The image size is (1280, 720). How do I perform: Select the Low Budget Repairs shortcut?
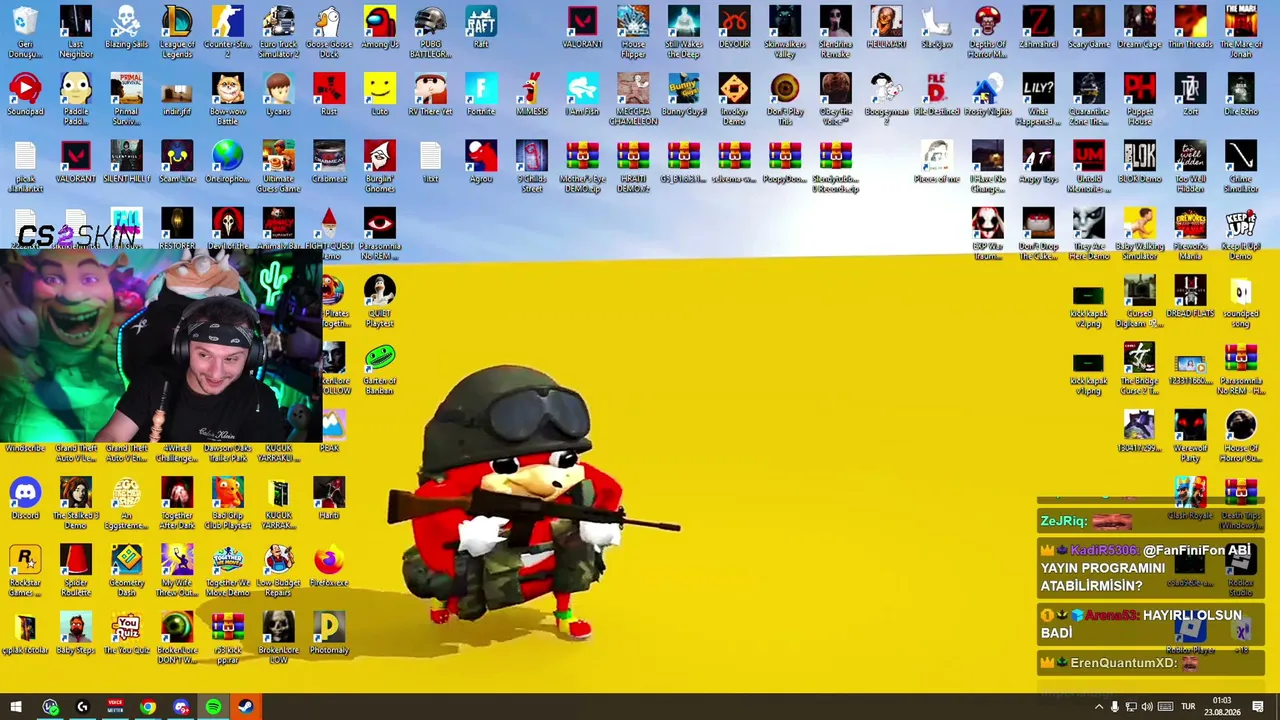278,570
